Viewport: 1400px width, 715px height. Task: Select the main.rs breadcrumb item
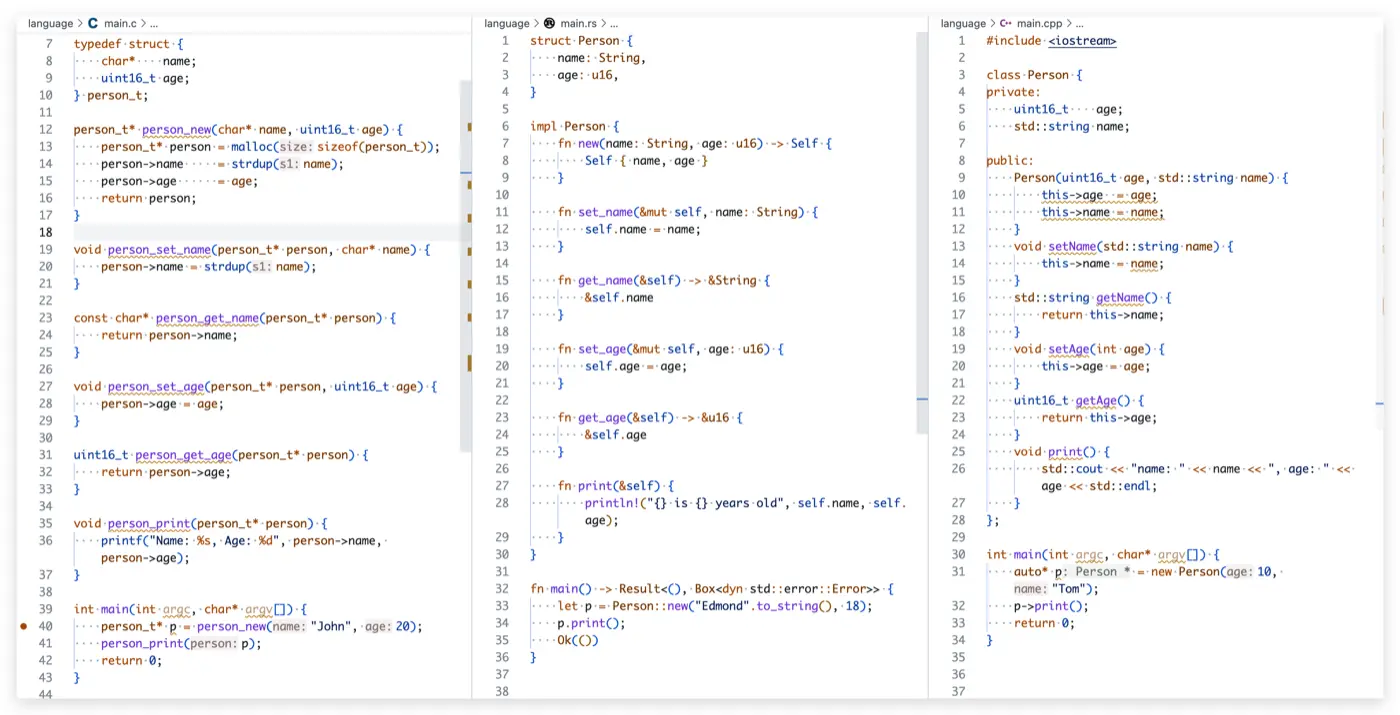[577, 23]
